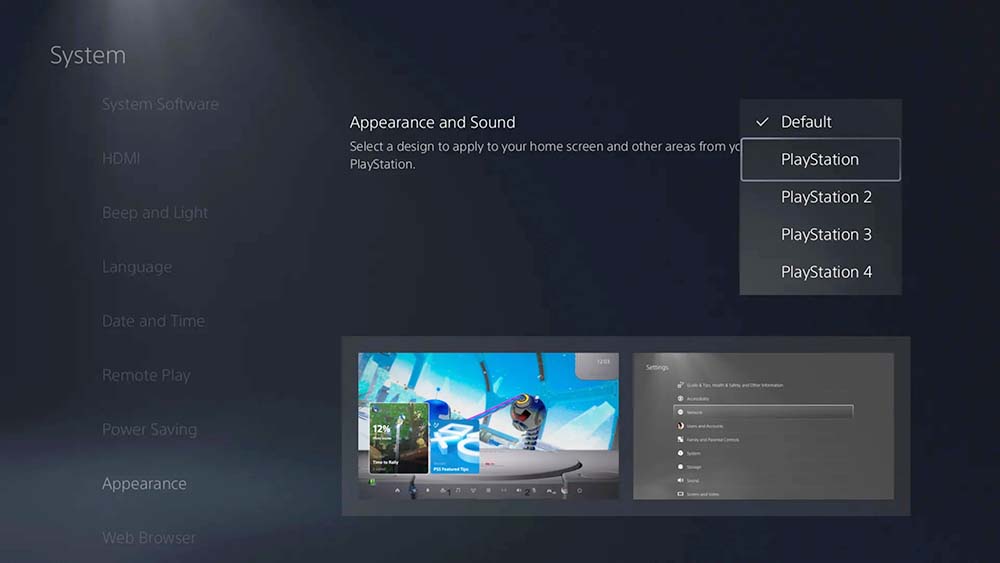Open Power Saving settings

coord(150,429)
